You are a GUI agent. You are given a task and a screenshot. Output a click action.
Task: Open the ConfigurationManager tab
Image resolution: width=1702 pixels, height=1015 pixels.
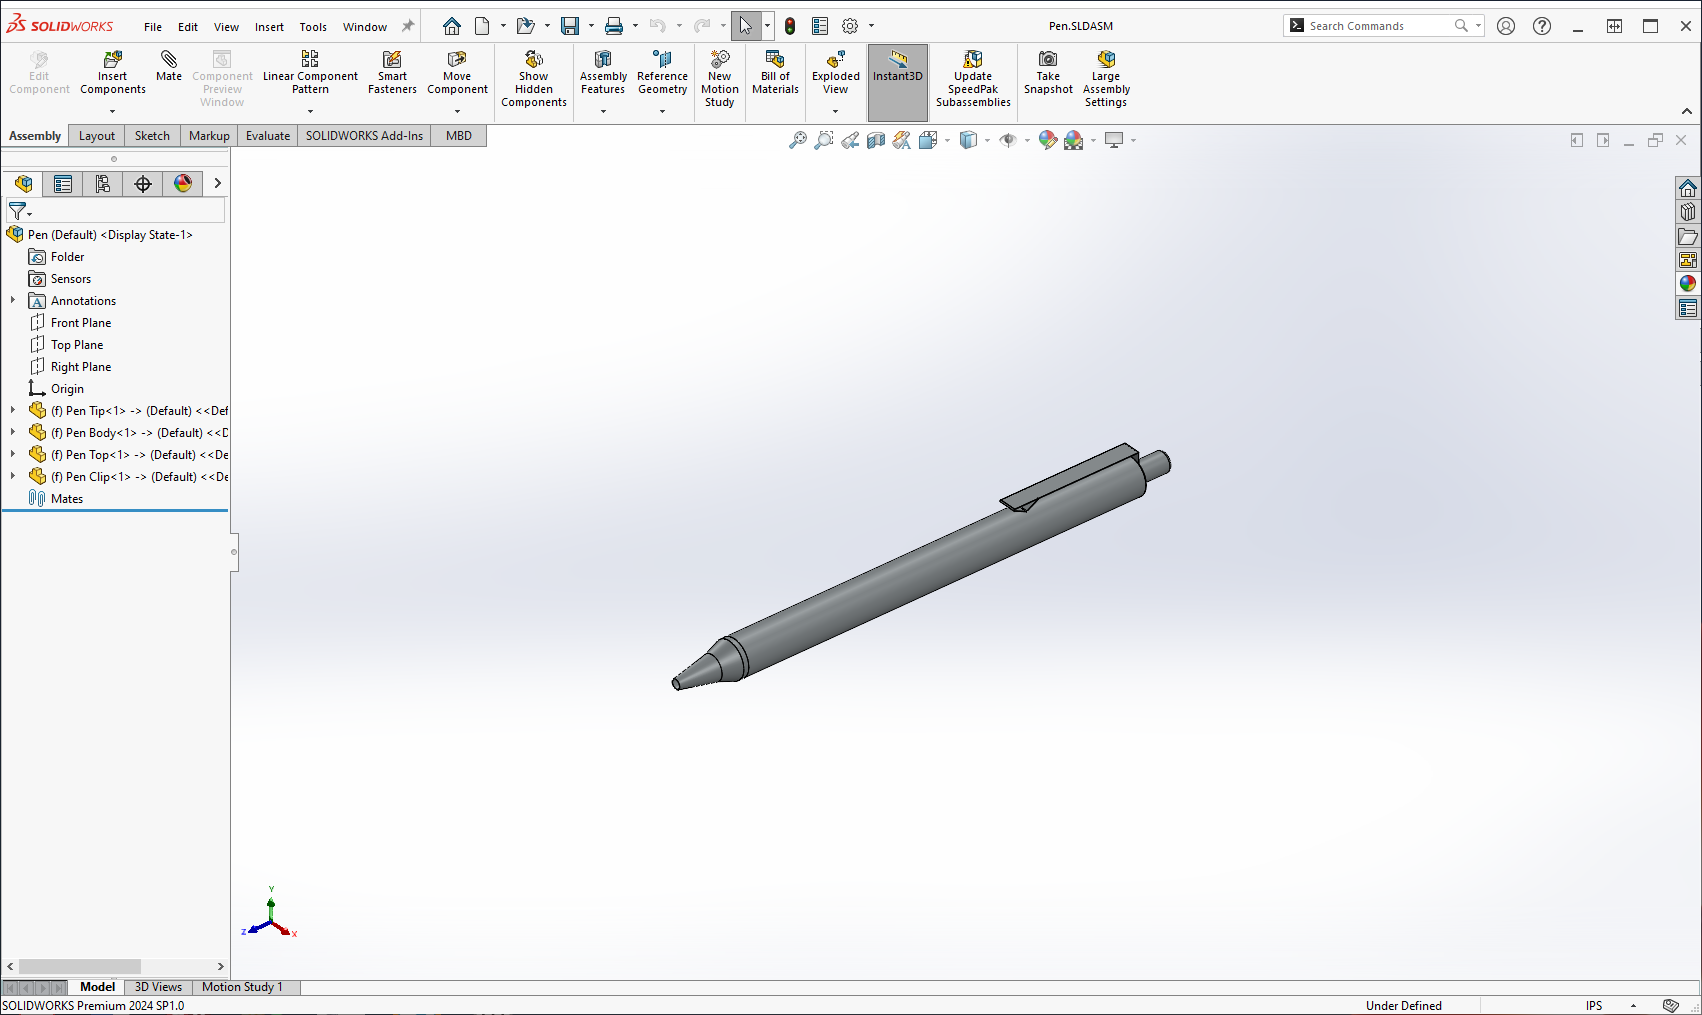pos(103,183)
